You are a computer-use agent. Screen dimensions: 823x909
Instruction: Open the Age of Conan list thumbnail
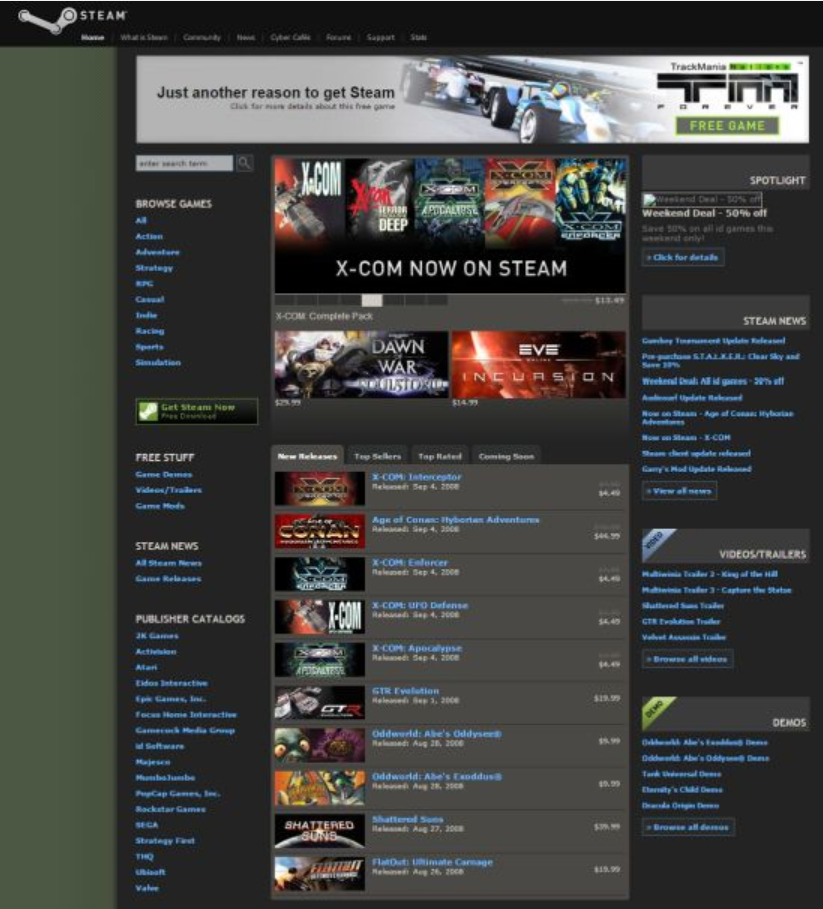coord(319,531)
